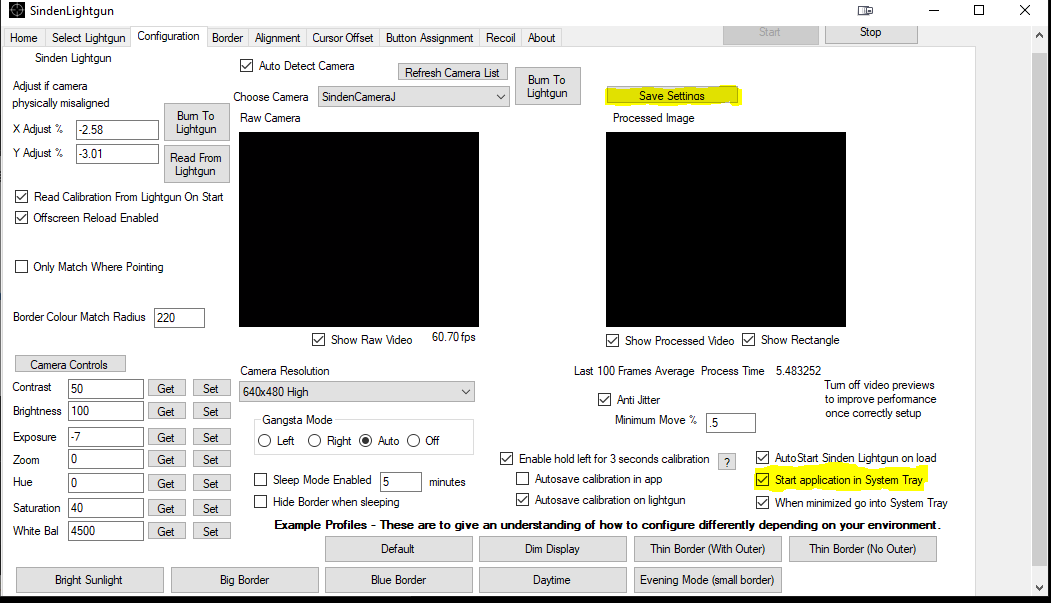1051x603 pixels.
Task: Toggle Autosave calibration on lightgun
Action: [x=523, y=500]
